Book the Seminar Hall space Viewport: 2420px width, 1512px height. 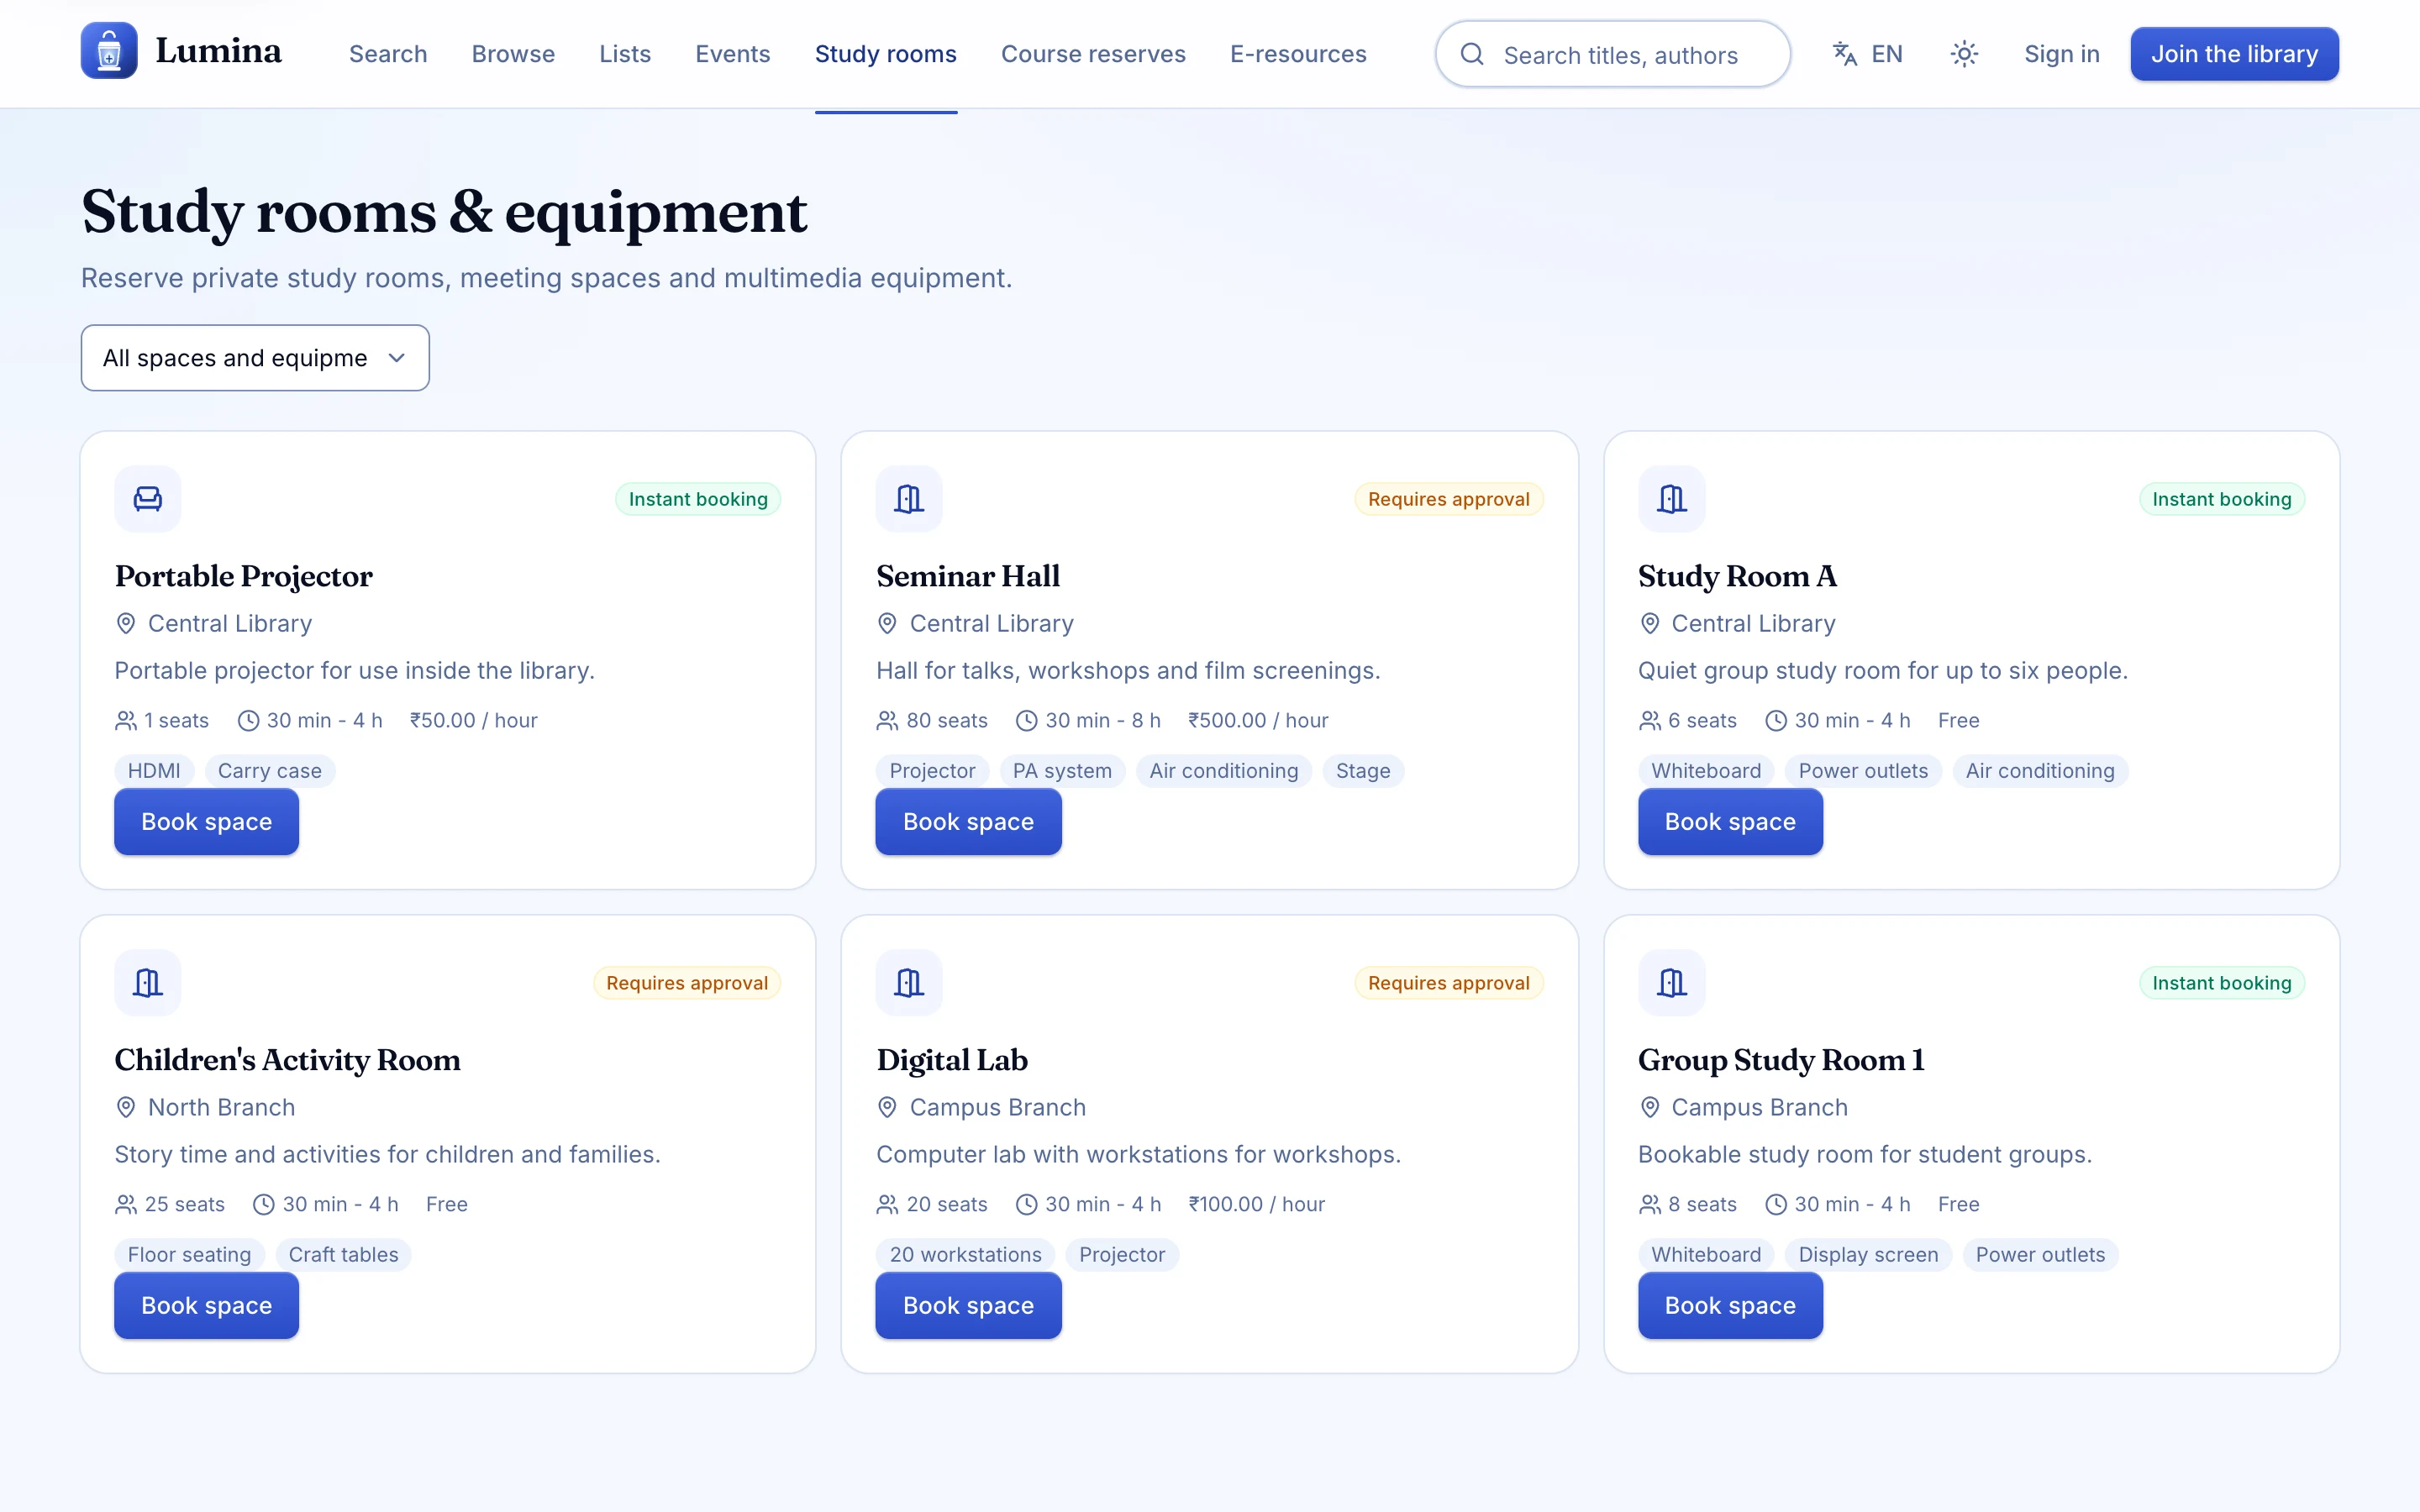968,822
